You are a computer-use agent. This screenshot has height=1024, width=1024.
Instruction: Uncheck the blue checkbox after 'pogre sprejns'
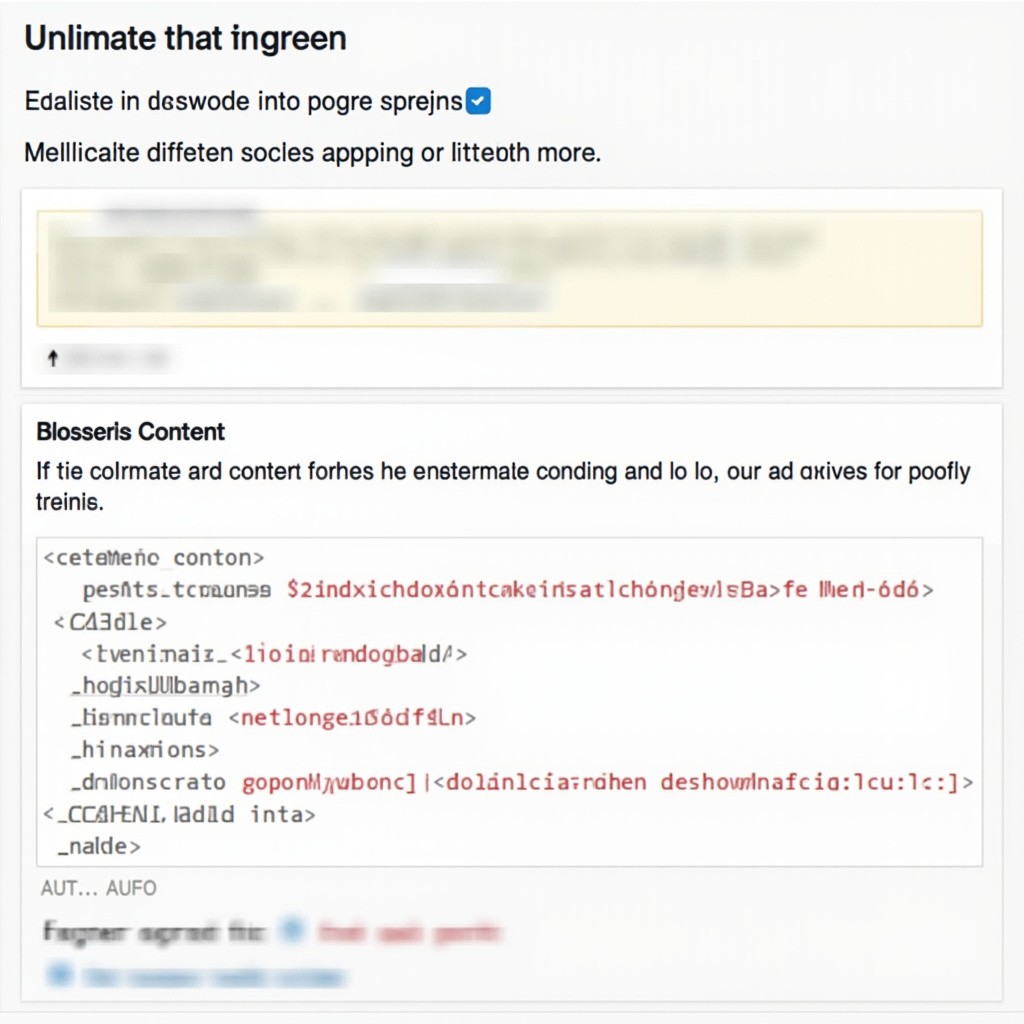pyautogui.click(x=478, y=101)
